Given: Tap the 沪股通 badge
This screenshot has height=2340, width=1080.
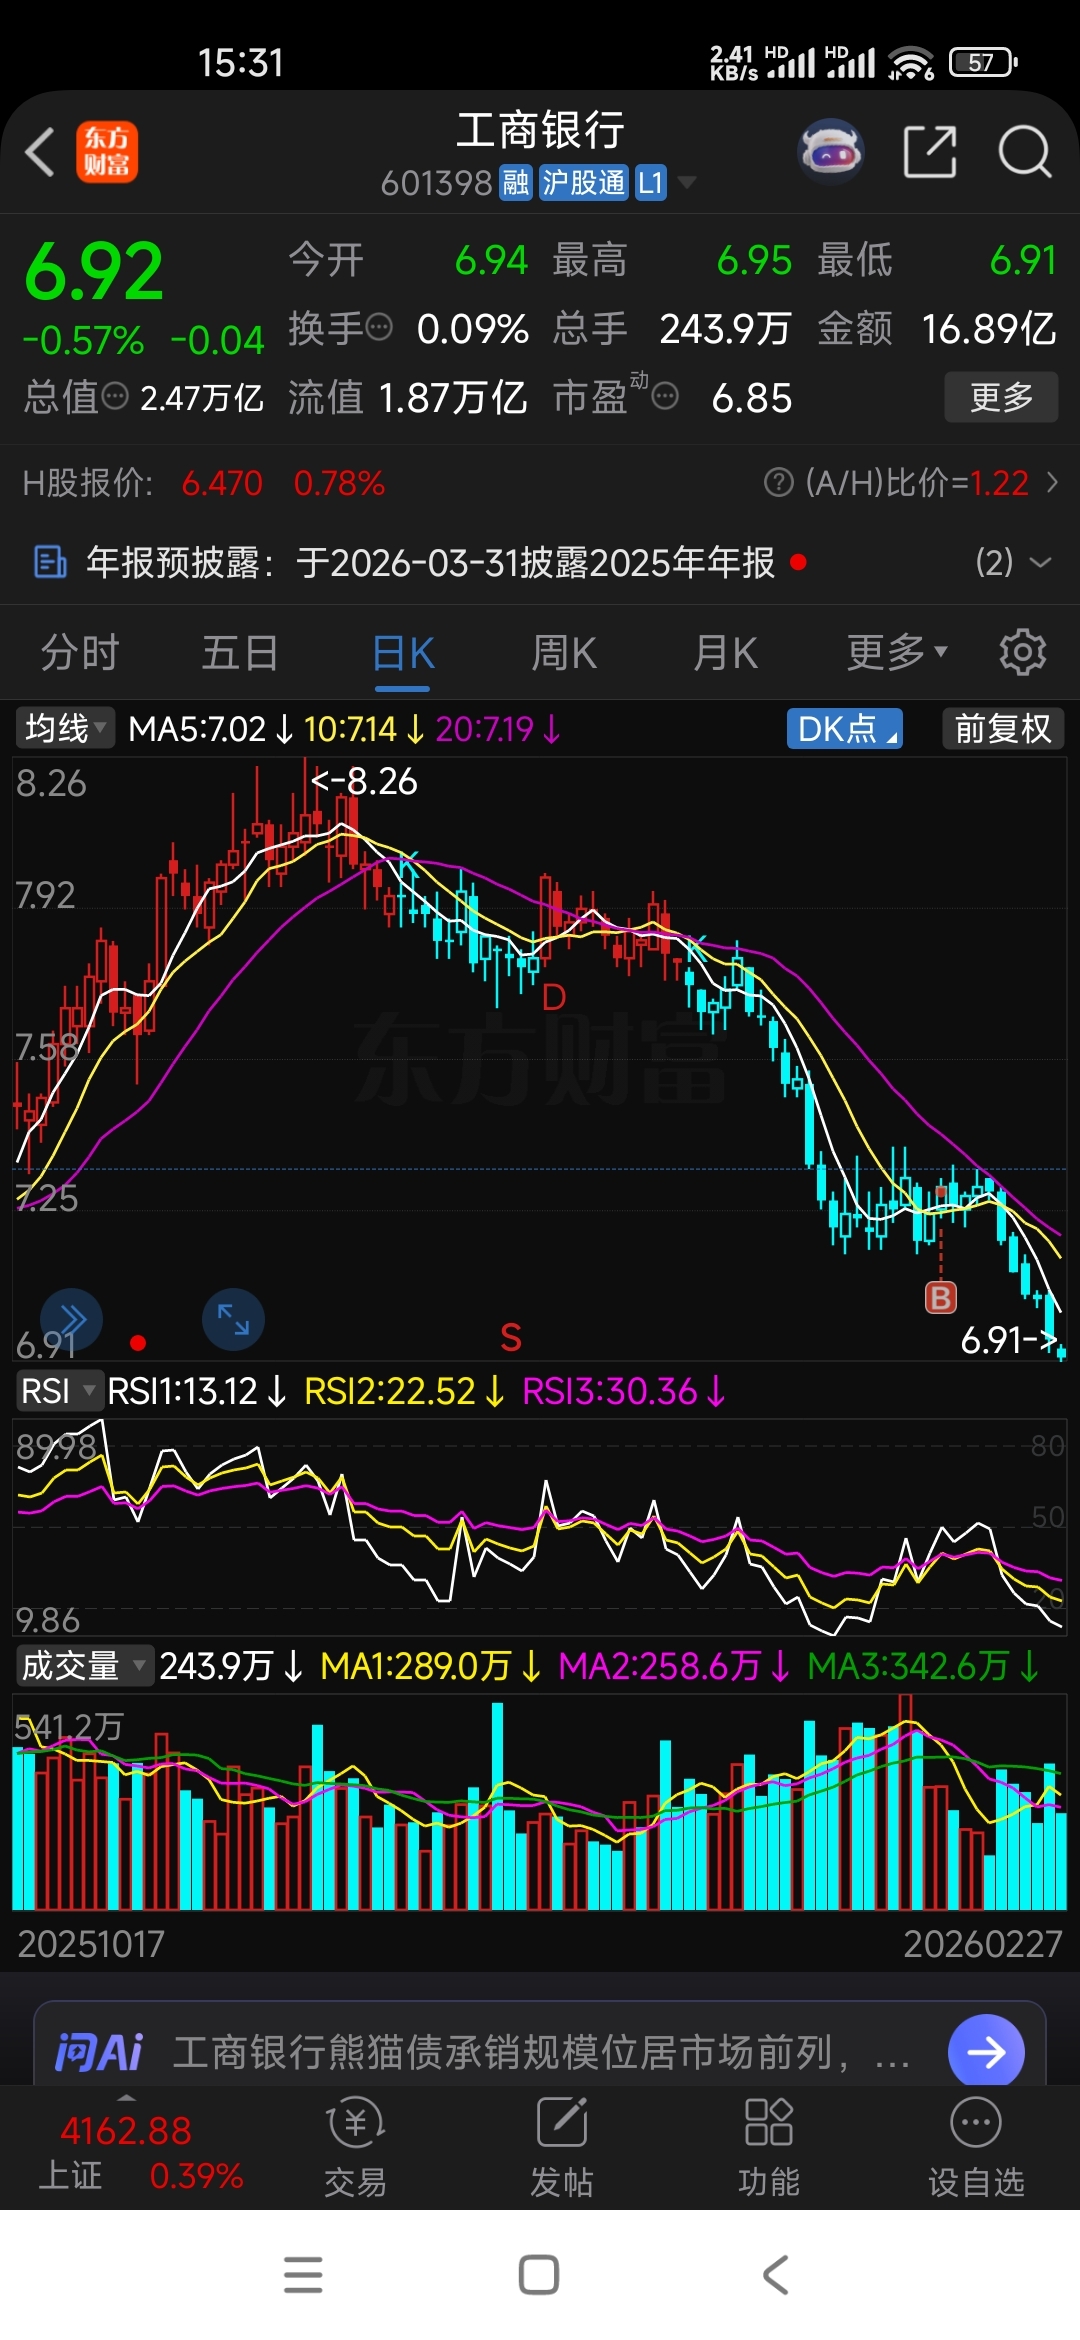Looking at the screenshot, I should click(x=584, y=183).
